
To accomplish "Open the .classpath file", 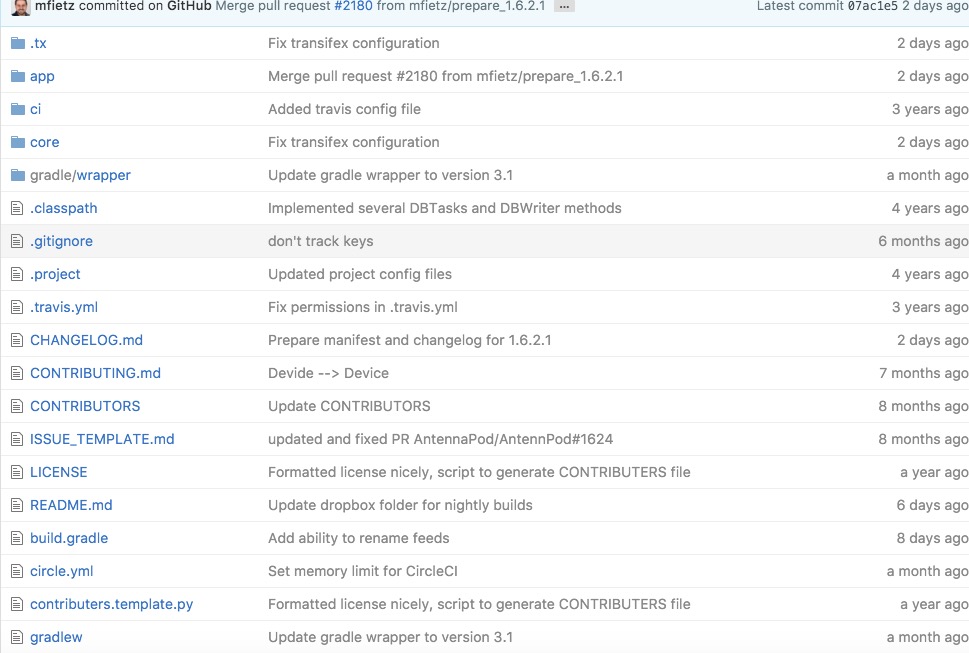I will 64,208.
